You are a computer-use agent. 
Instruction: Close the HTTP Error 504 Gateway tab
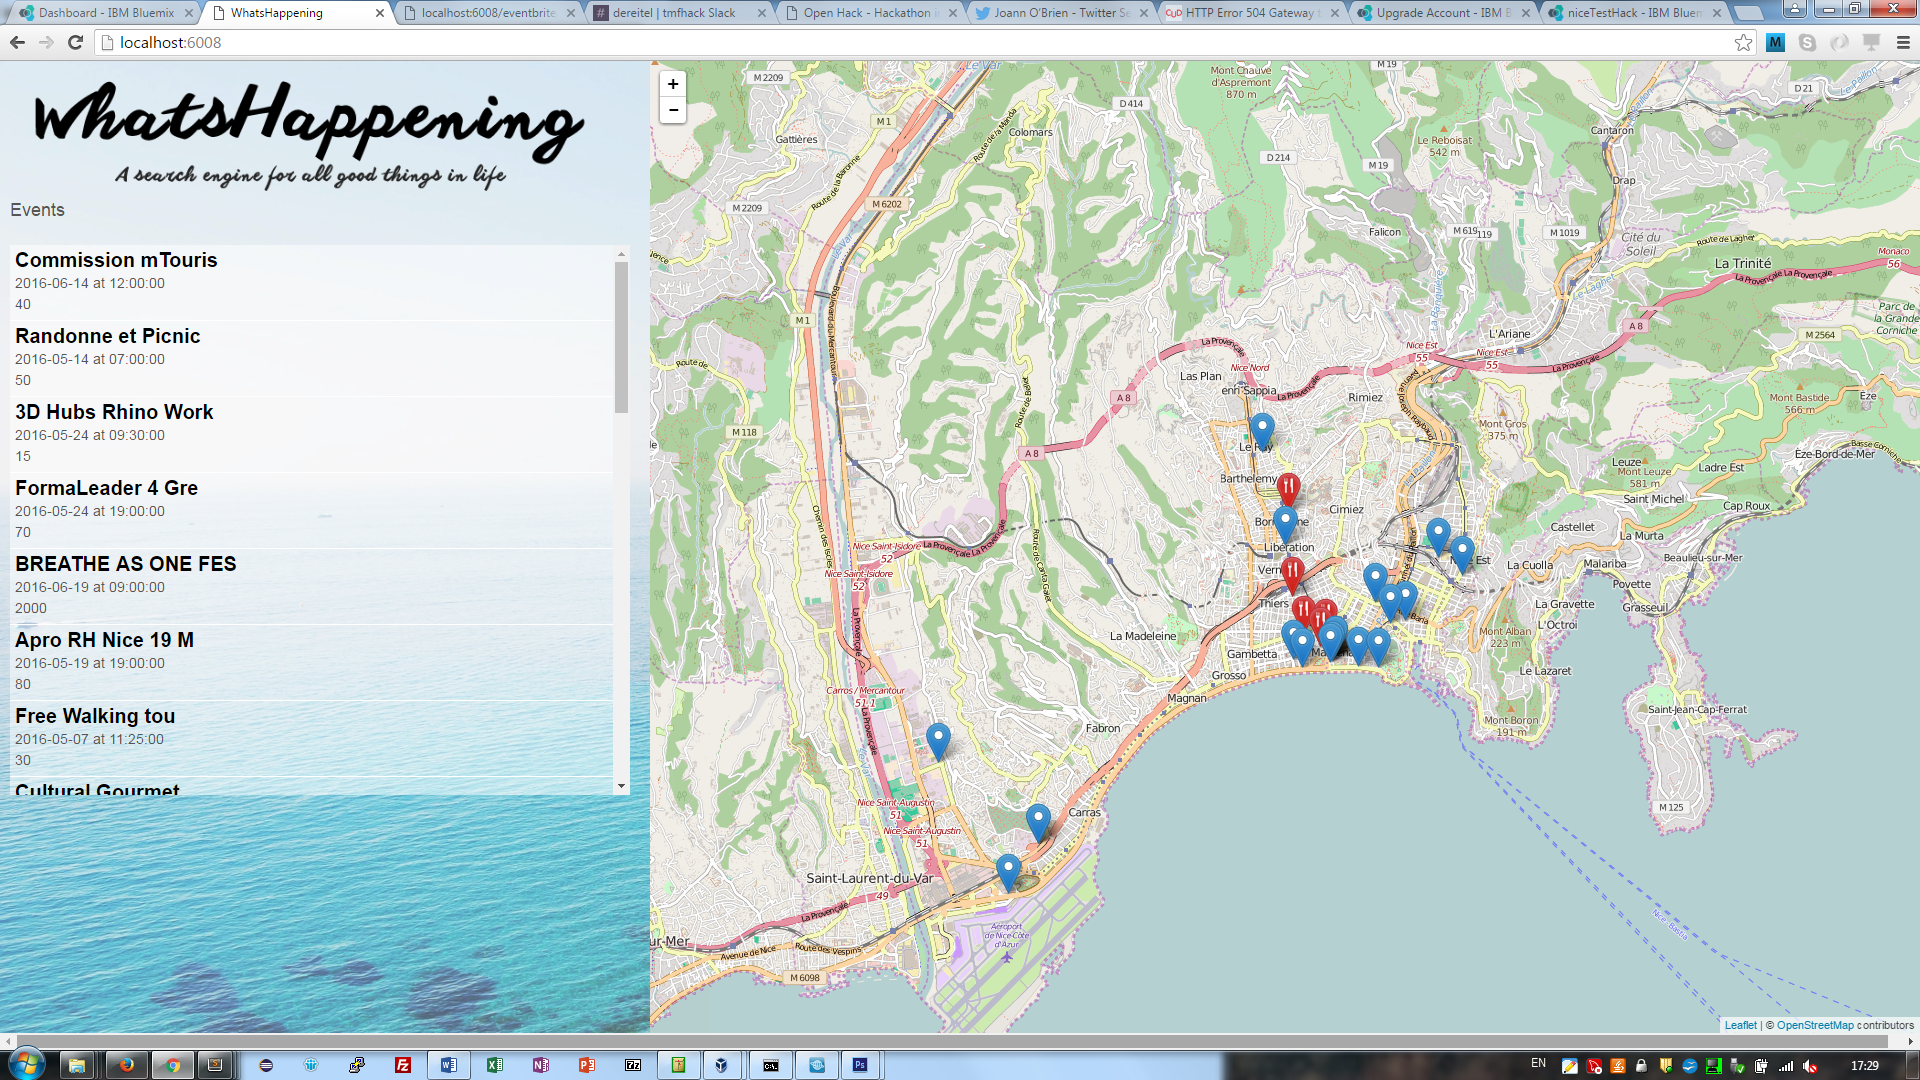[1334, 13]
